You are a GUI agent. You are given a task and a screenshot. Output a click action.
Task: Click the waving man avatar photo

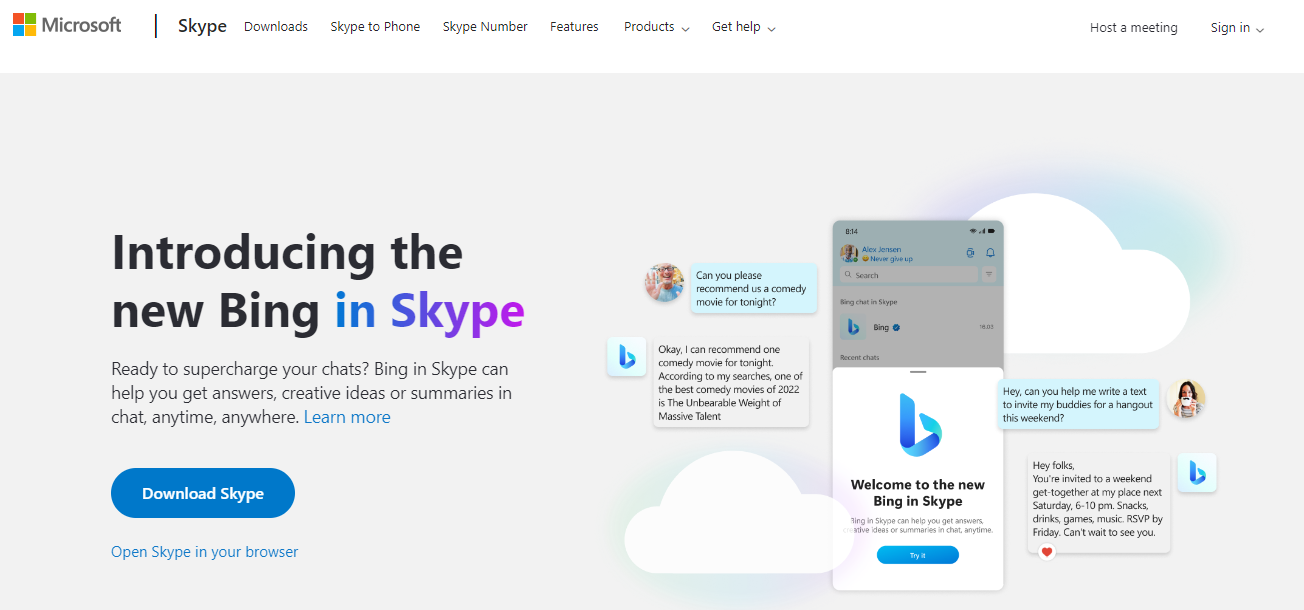664,282
